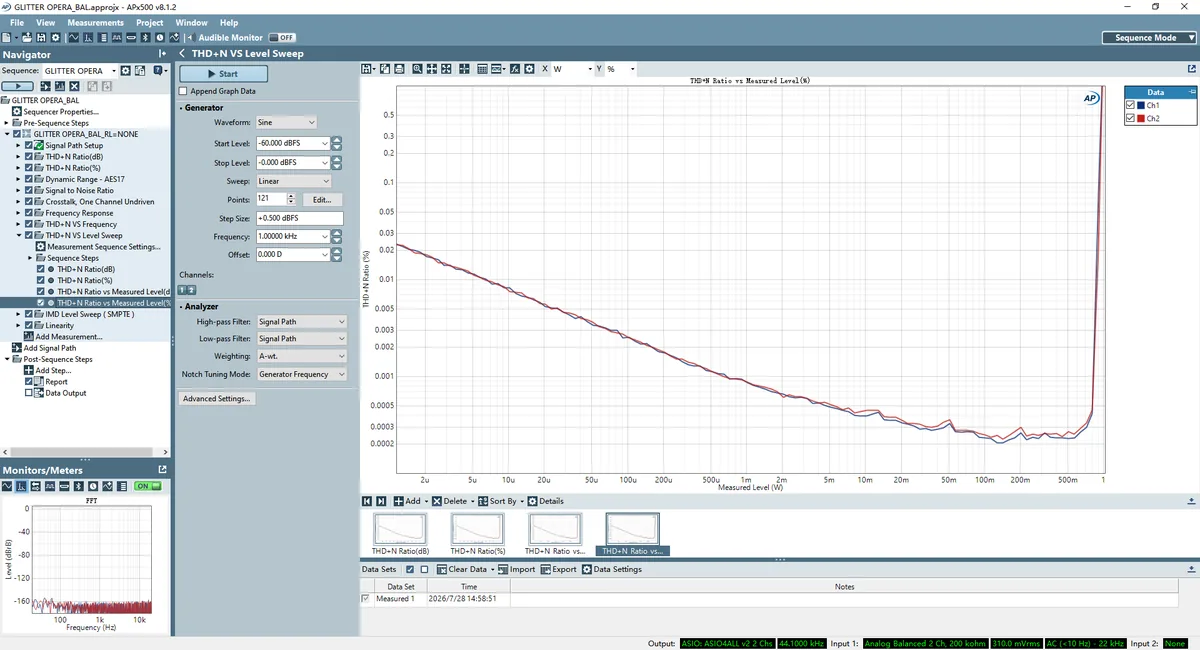Click the delete X icon in Navigator toolbar
Viewport: 1200px width, 650px height.
pos(74,87)
